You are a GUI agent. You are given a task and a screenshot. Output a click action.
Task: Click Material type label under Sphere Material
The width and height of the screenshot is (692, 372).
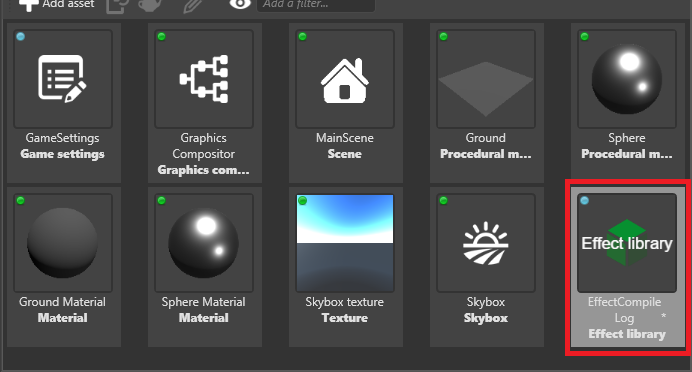coord(204,318)
